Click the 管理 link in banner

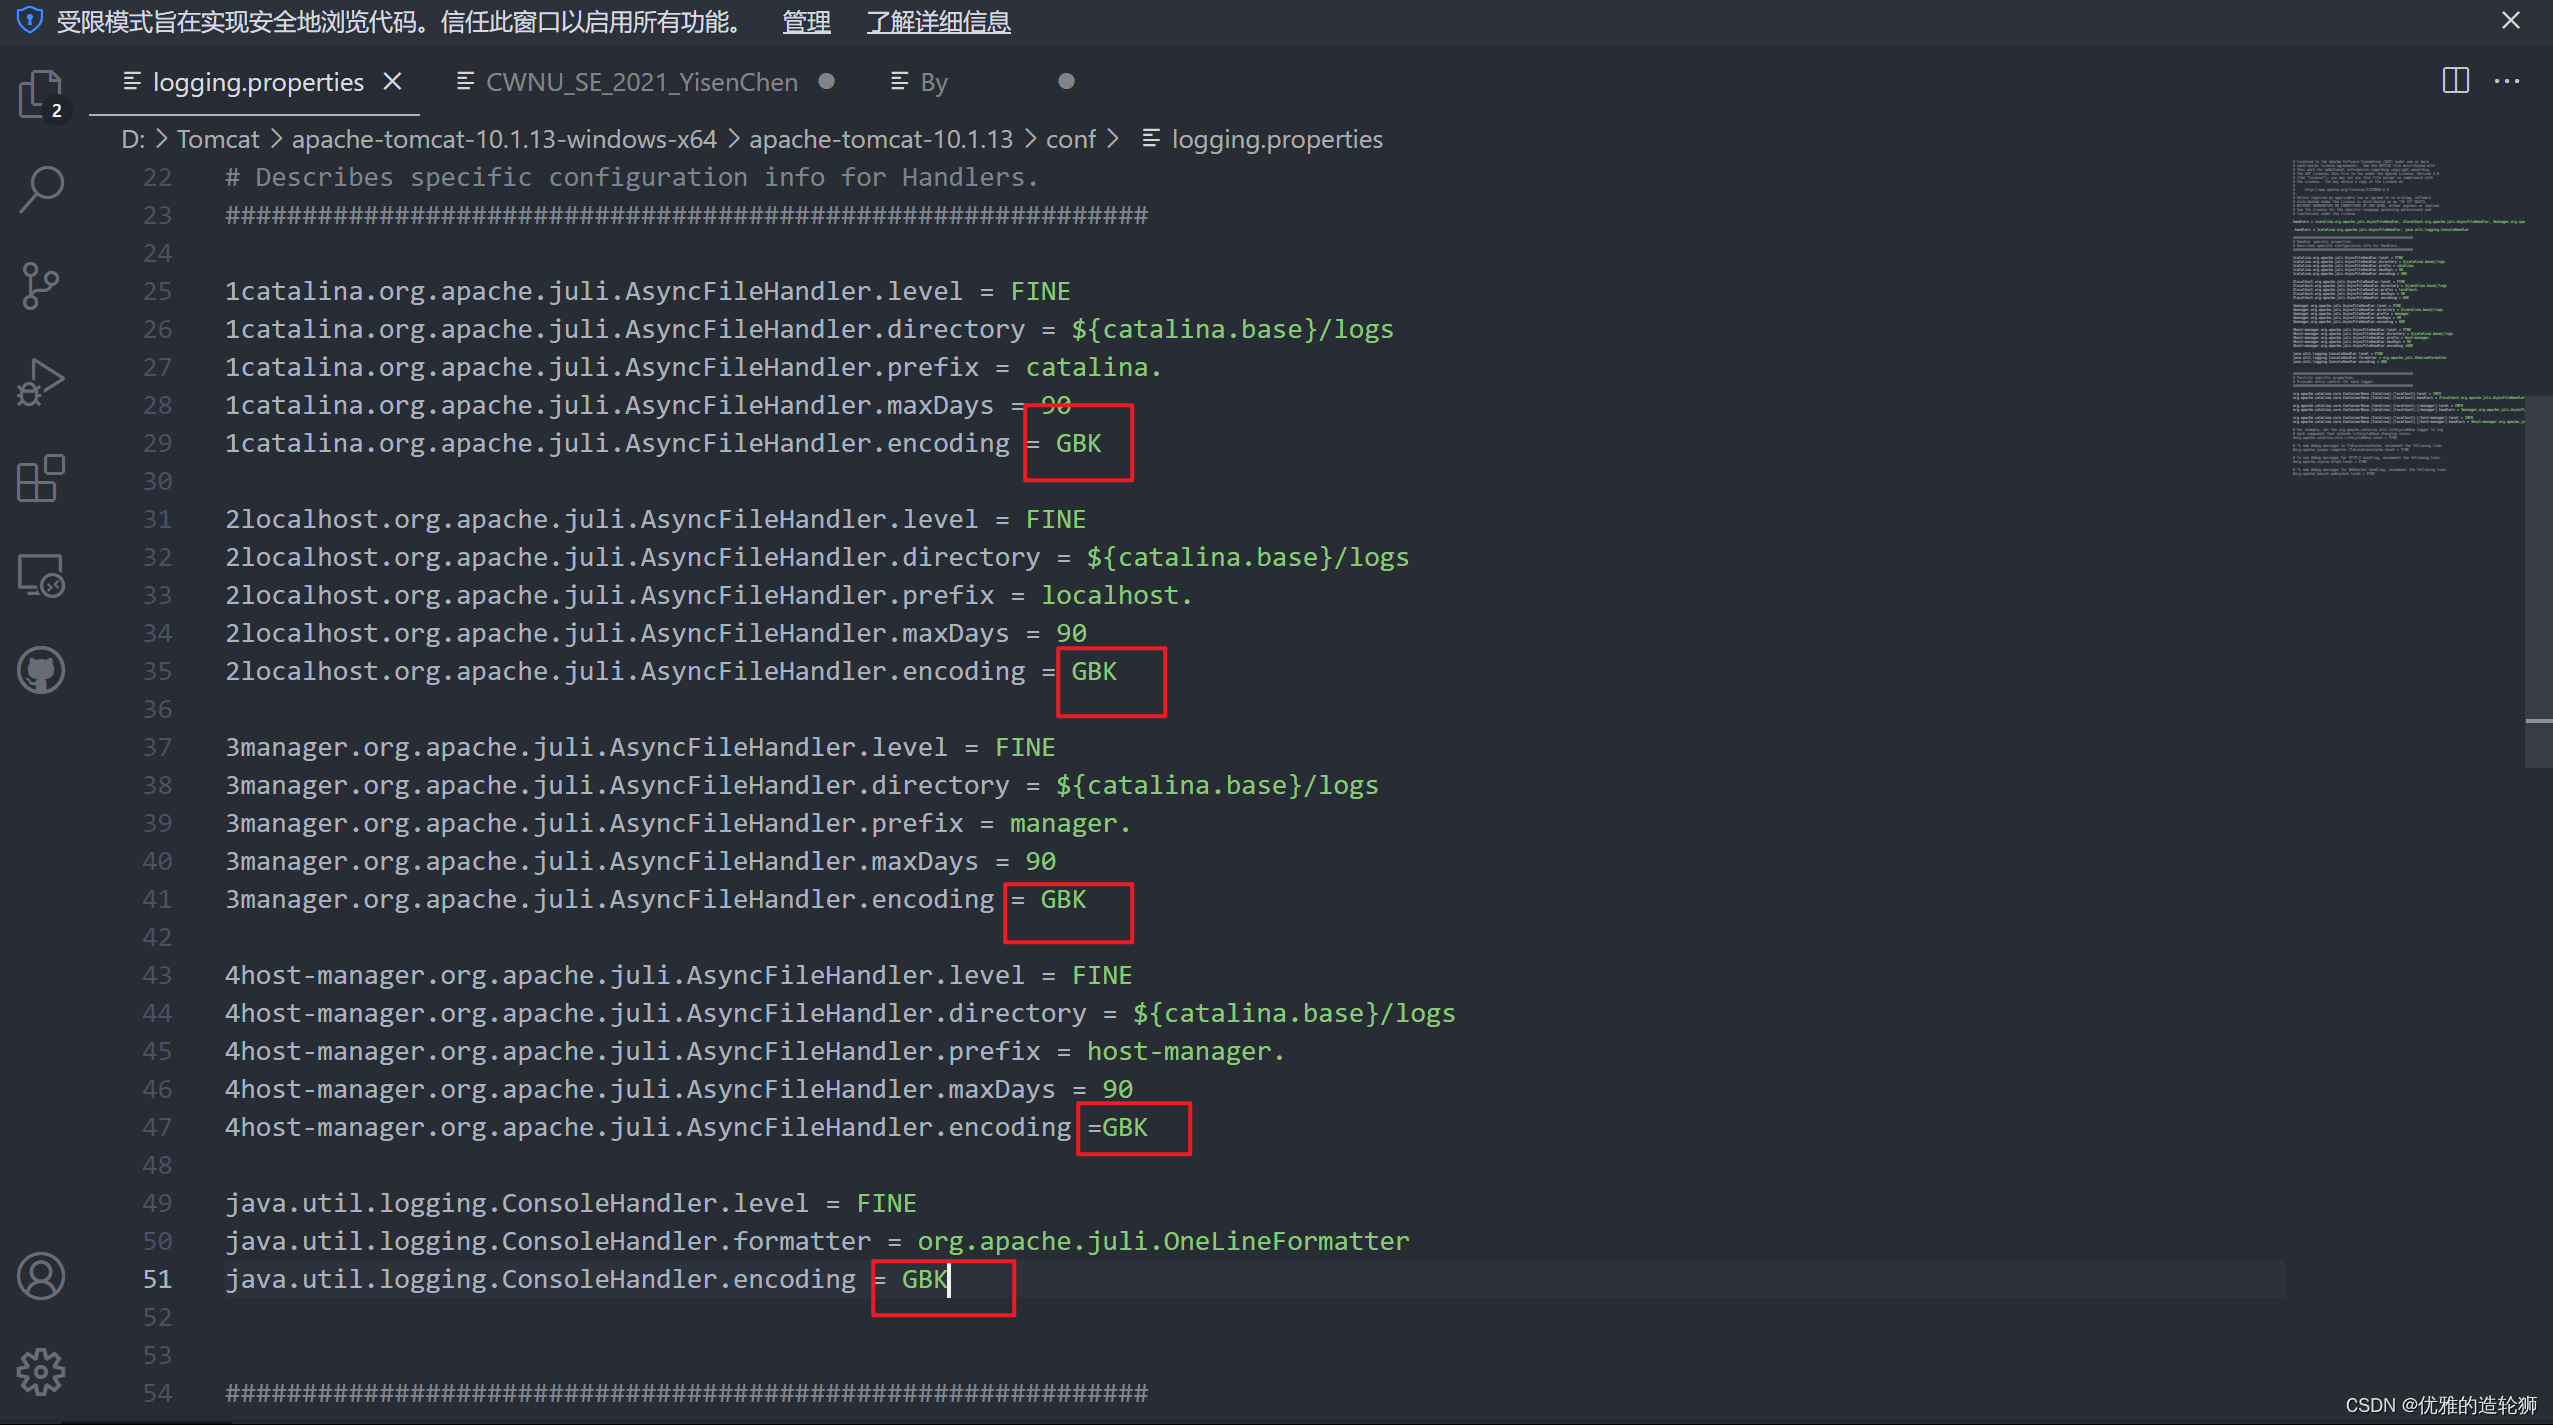click(806, 21)
